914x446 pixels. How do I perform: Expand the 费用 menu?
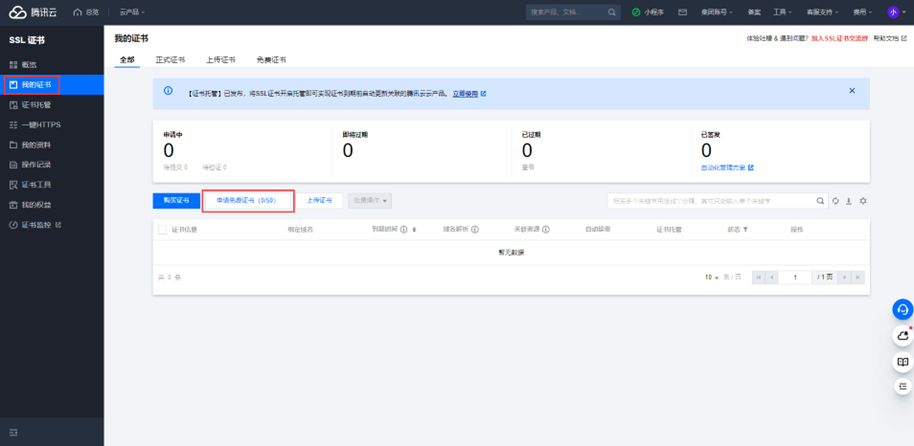click(x=863, y=12)
